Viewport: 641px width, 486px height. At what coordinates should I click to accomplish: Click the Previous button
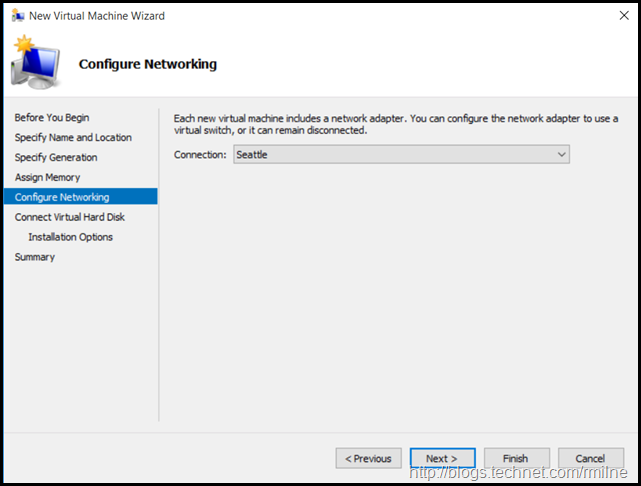[x=368, y=458]
